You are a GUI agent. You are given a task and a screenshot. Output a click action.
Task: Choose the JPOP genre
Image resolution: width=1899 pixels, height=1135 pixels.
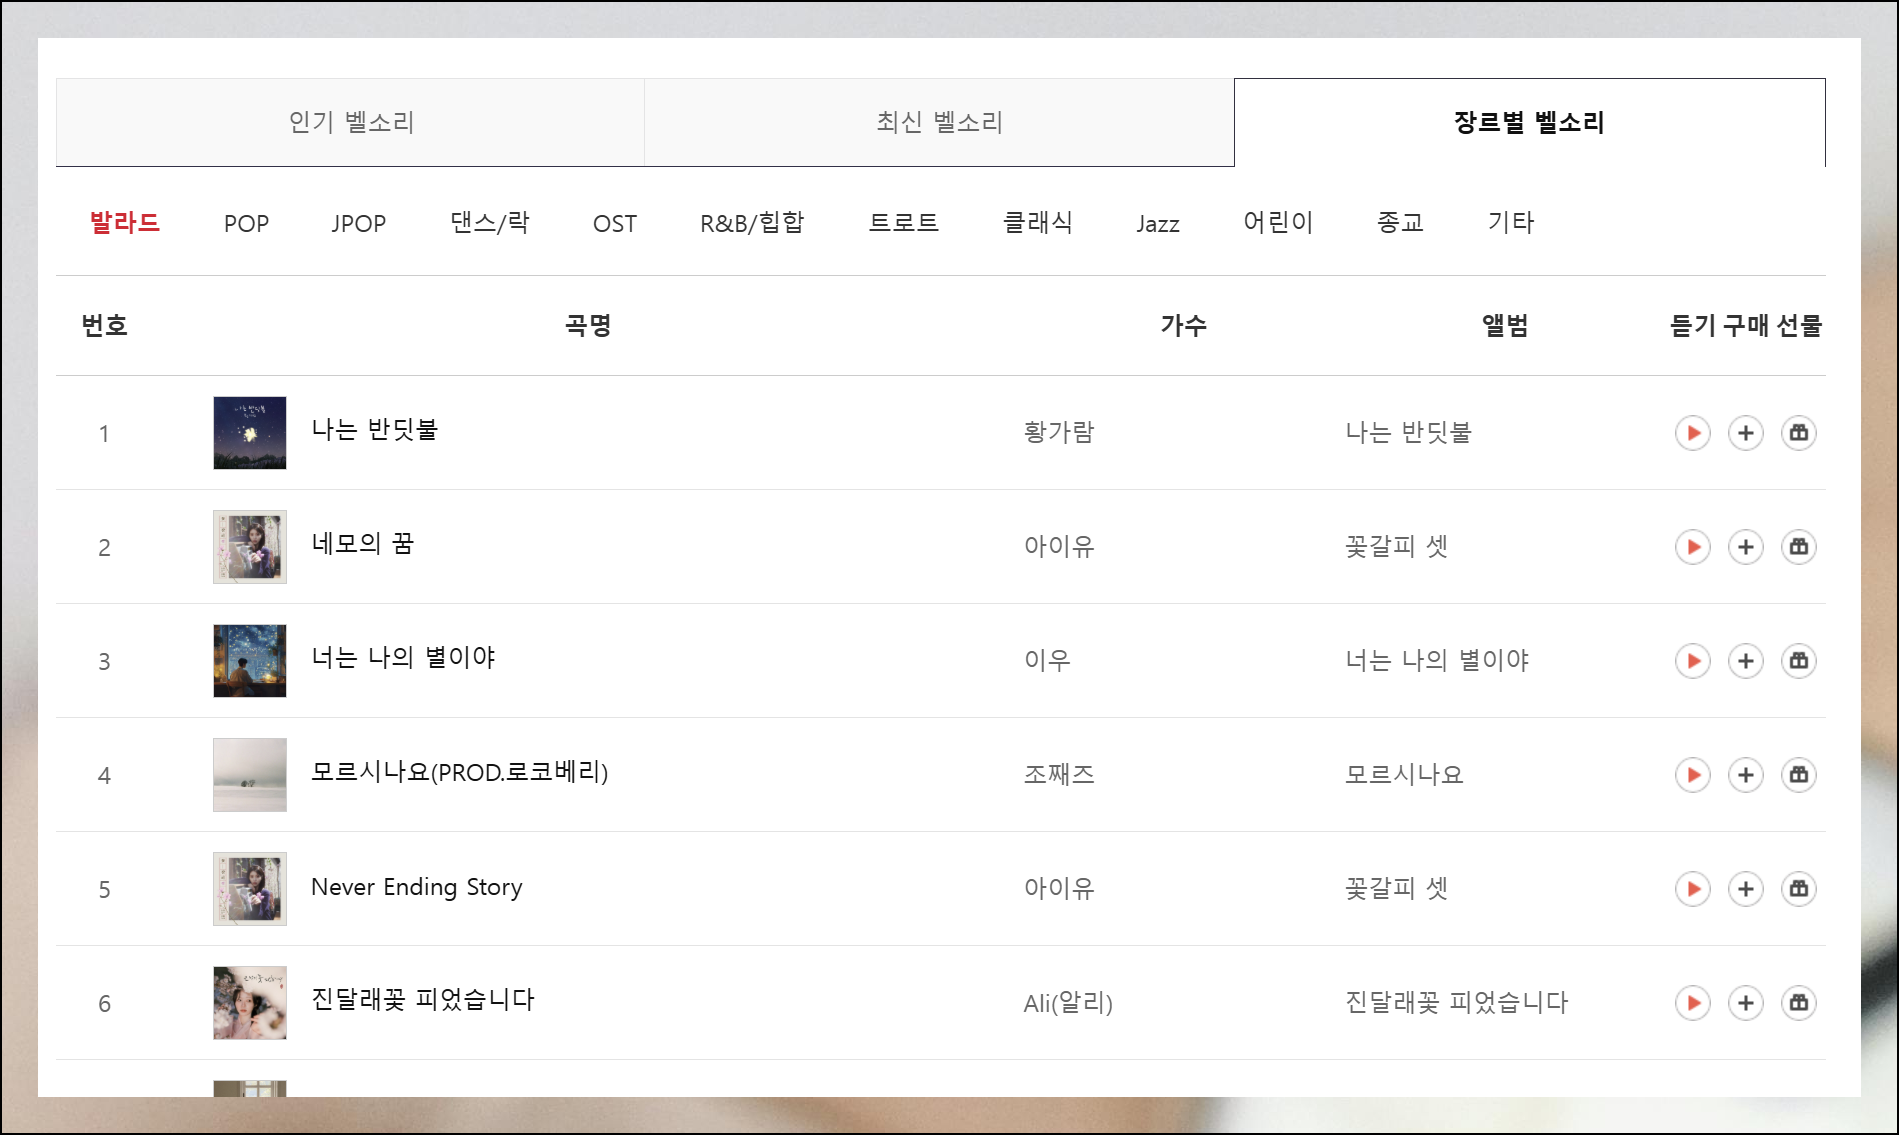[359, 223]
